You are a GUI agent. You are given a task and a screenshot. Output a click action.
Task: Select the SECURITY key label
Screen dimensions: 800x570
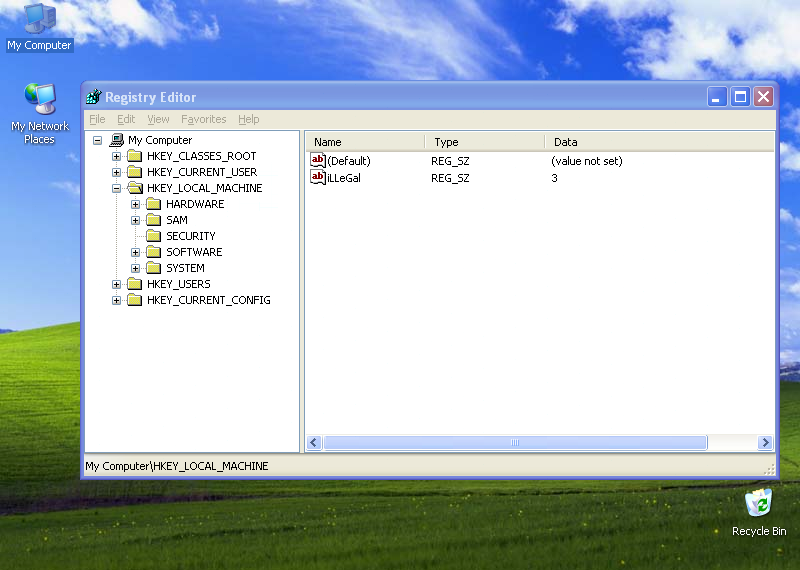tap(191, 236)
